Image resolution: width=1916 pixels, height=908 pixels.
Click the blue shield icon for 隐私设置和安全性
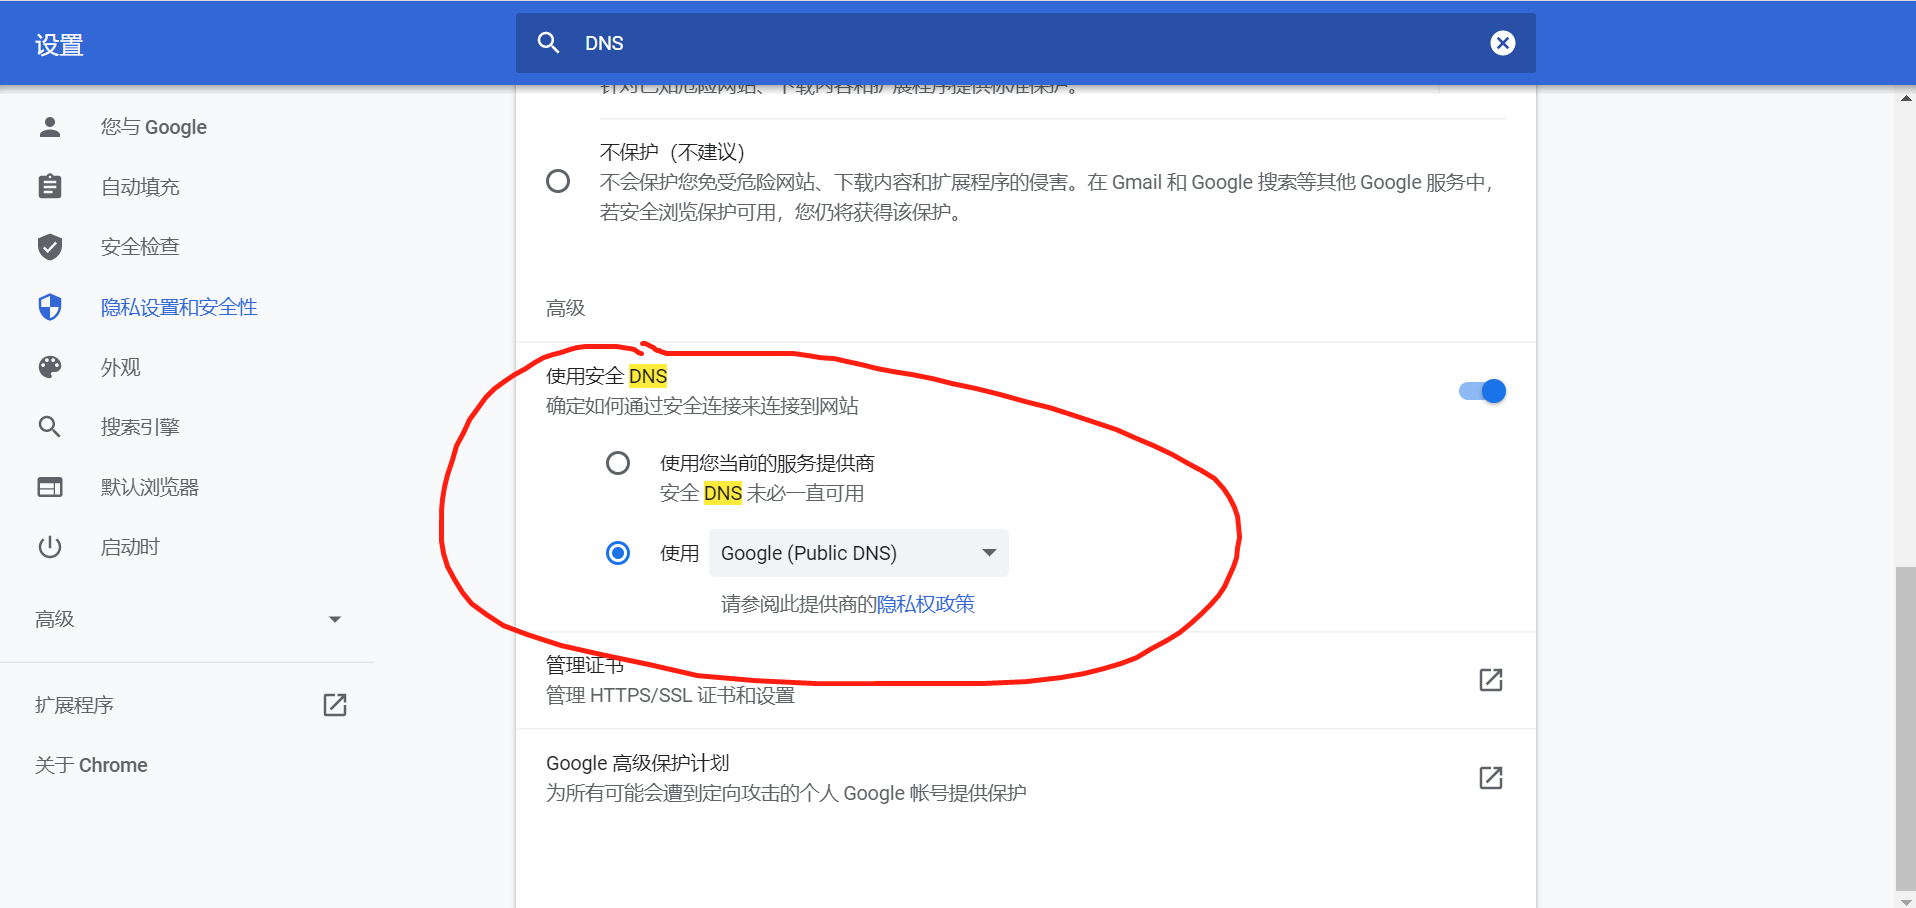50,307
